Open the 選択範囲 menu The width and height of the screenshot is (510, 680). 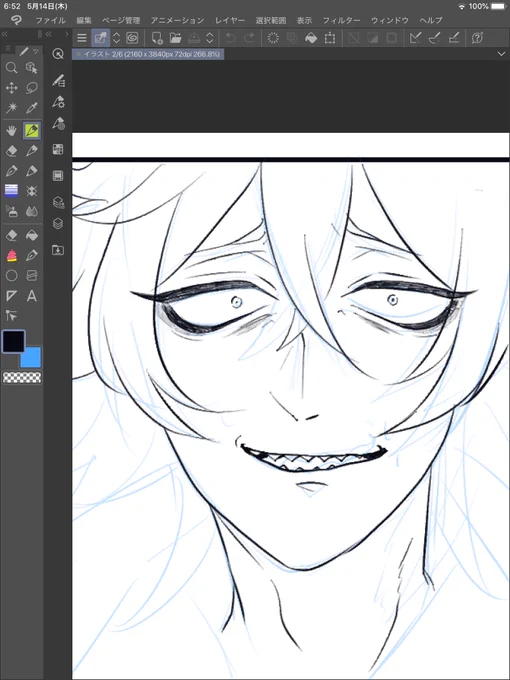pos(271,20)
